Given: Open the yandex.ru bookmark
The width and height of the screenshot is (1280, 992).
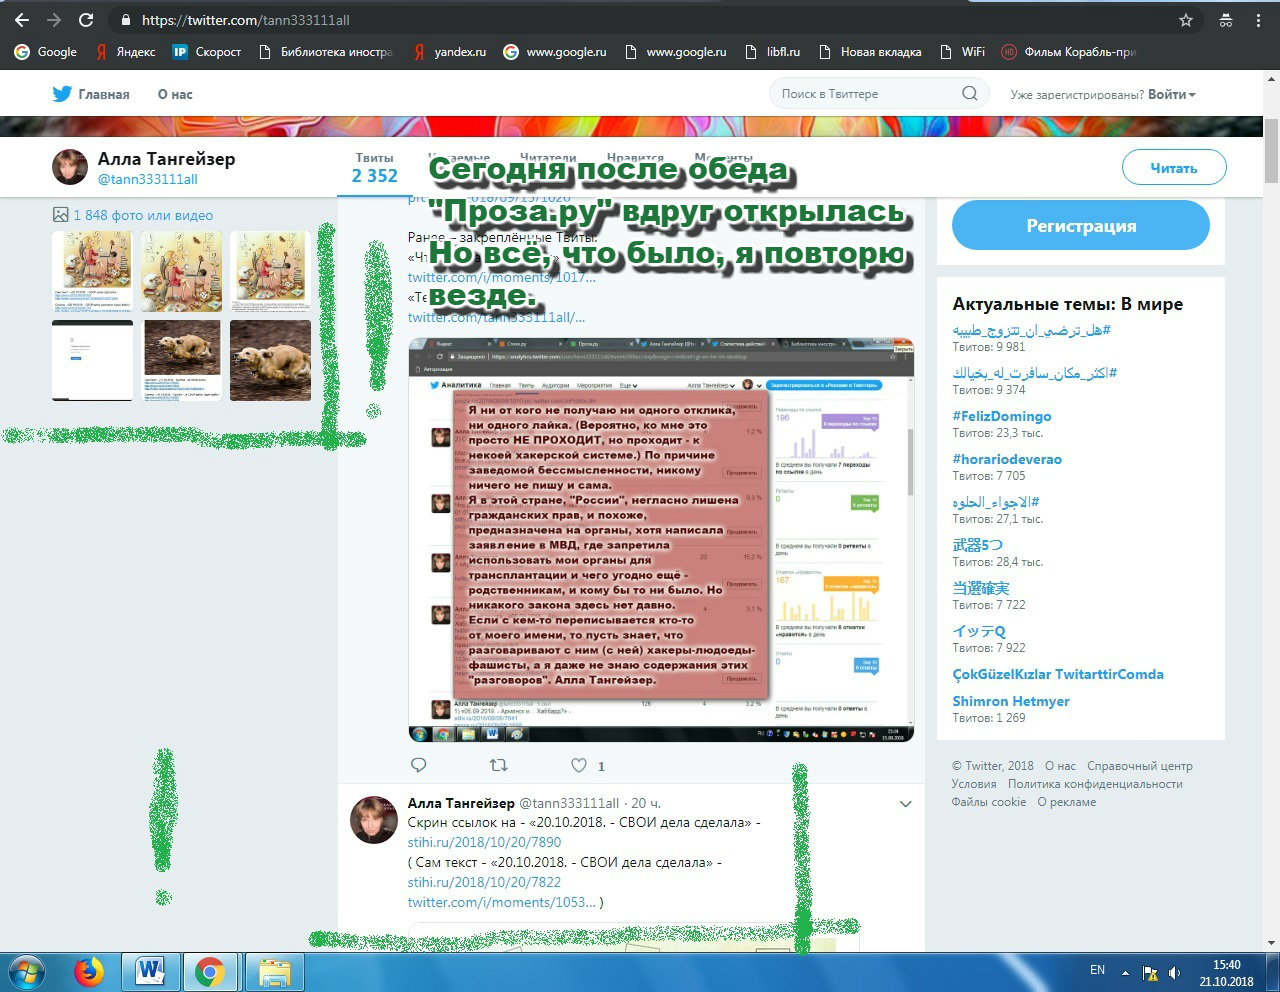Looking at the screenshot, I should pyautogui.click(x=450, y=52).
